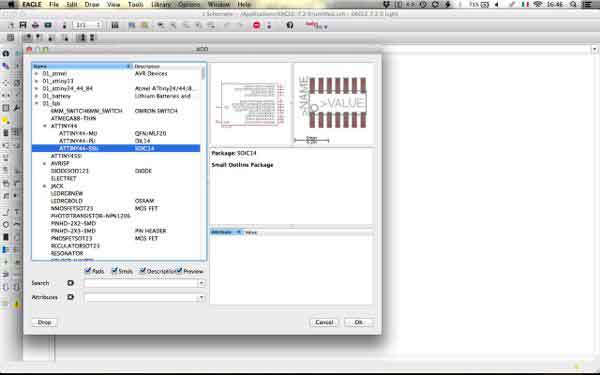Click the ATTINY44 schematic symbol preview
The image size is (600, 375).
251,104
